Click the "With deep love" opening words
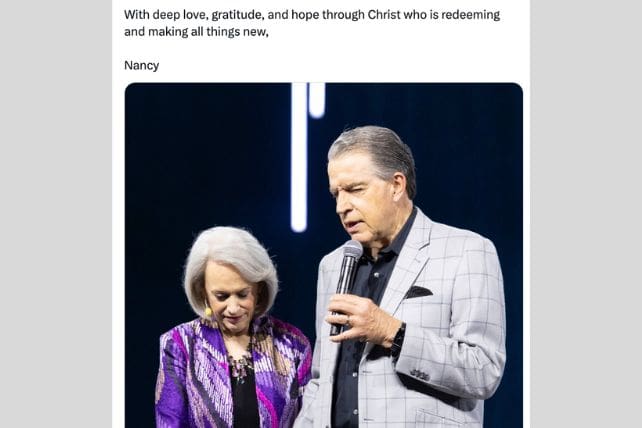This screenshot has height=428, width=642. 166,15
